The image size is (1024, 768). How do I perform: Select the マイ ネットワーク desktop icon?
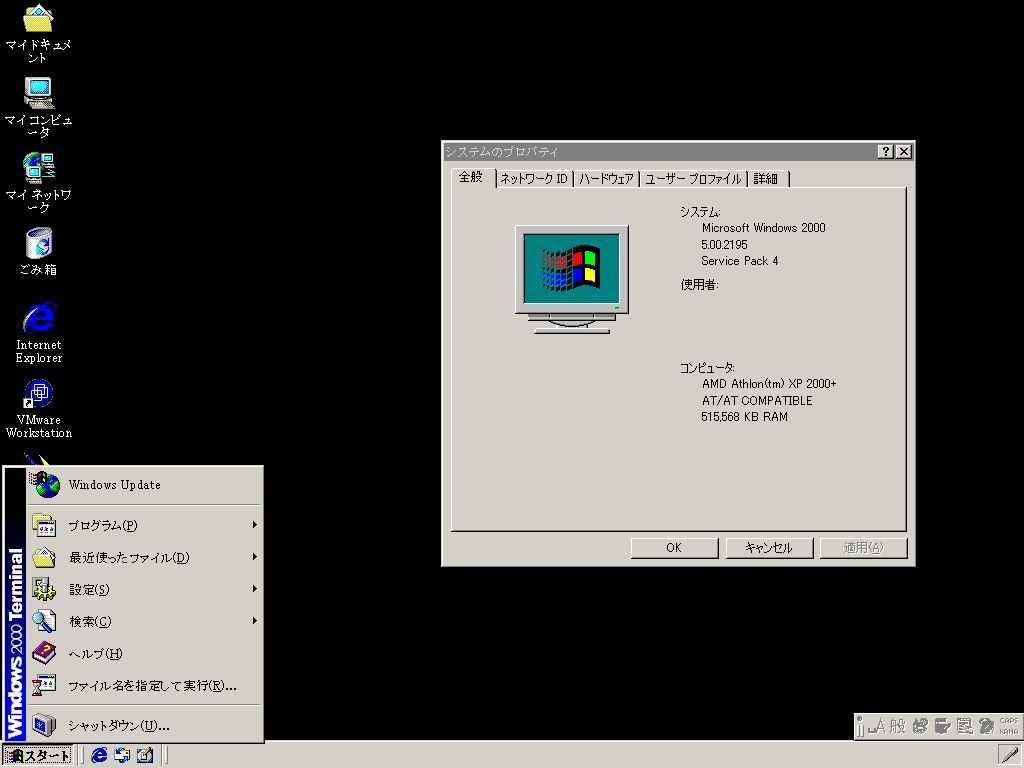click(38, 183)
